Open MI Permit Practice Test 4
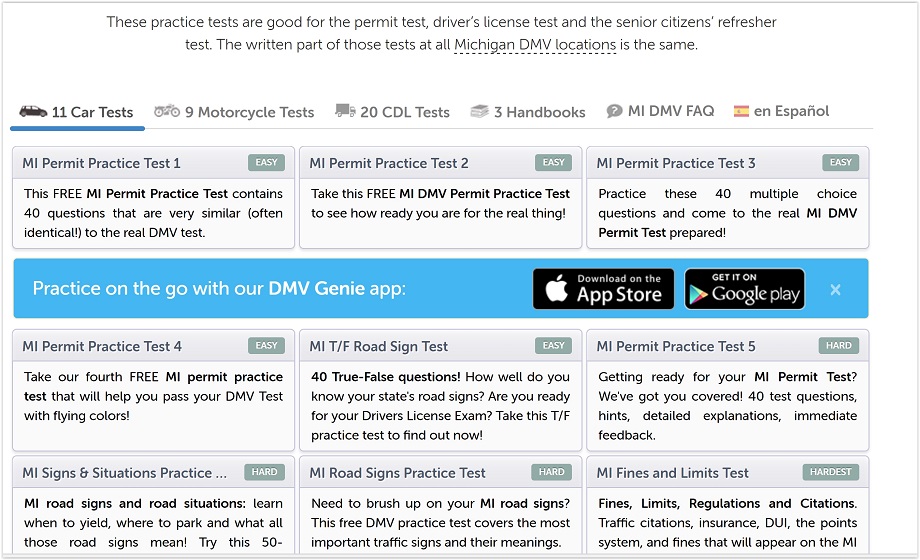Image resolution: width=920 pixels, height=560 pixels. tap(102, 346)
